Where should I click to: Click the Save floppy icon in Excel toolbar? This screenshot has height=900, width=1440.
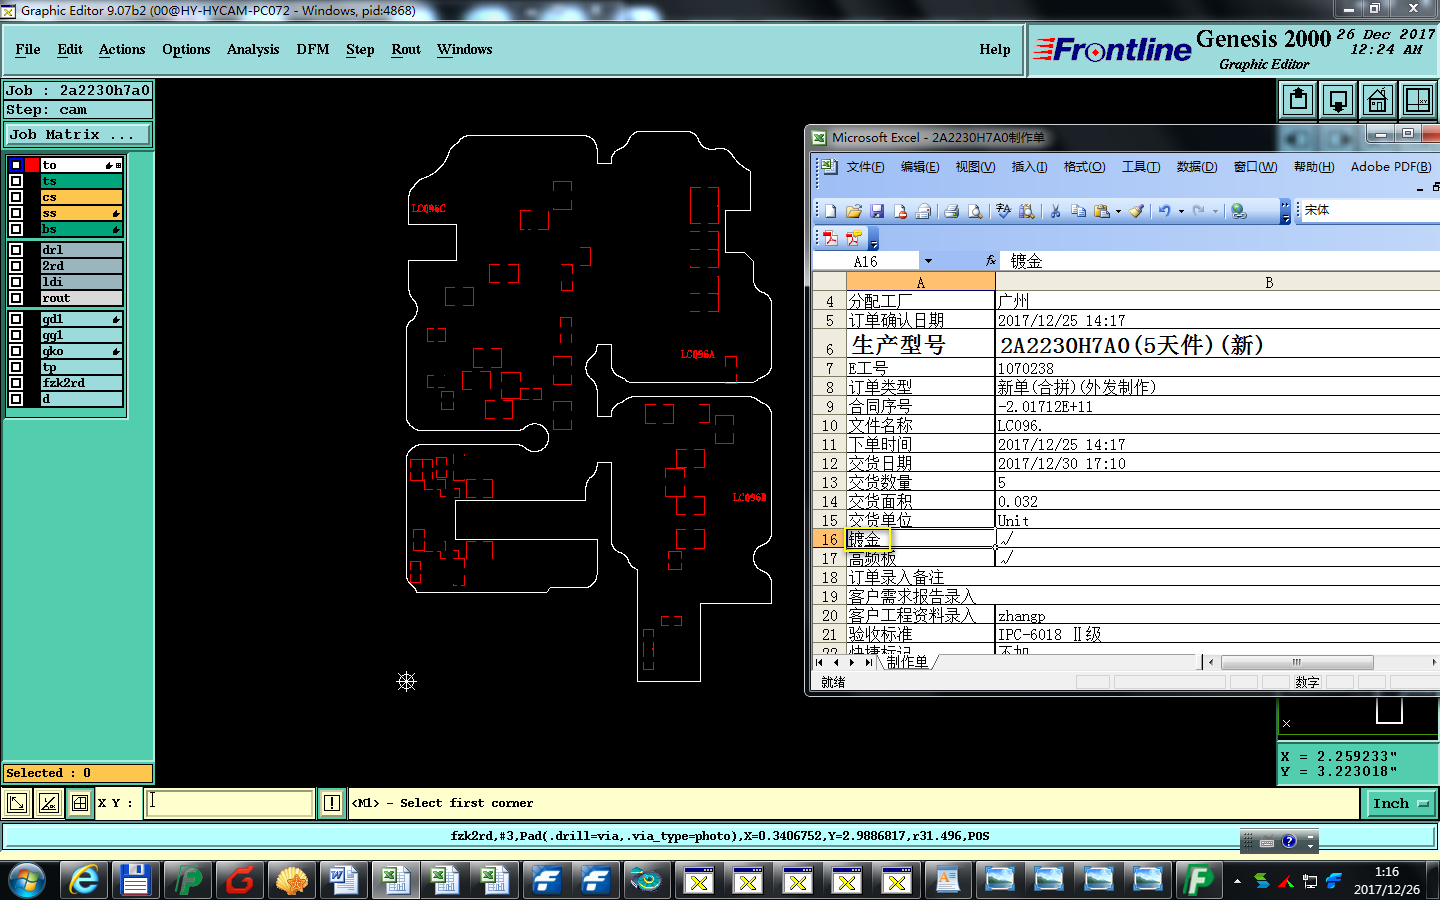point(877,211)
